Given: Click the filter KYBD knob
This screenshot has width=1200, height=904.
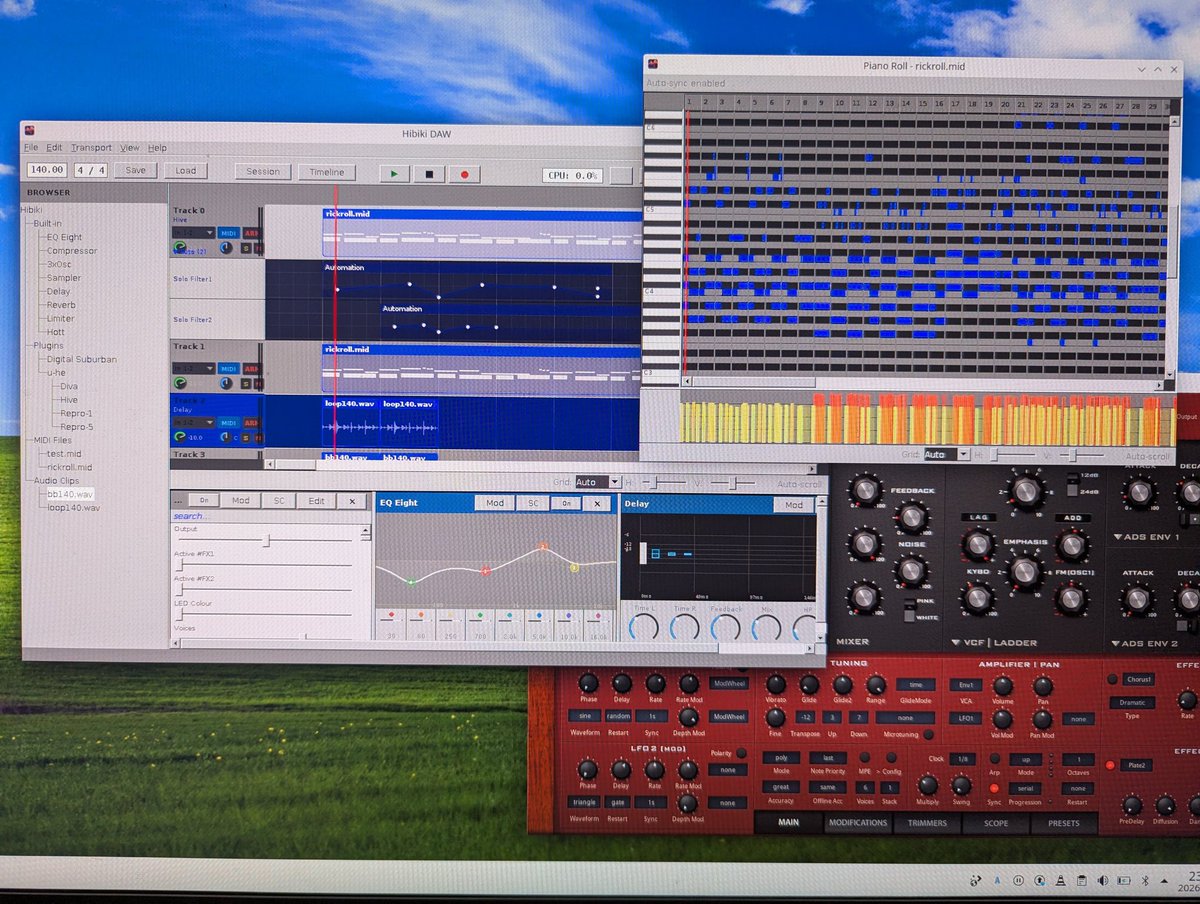Looking at the screenshot, I should click(x=977, y=598).
